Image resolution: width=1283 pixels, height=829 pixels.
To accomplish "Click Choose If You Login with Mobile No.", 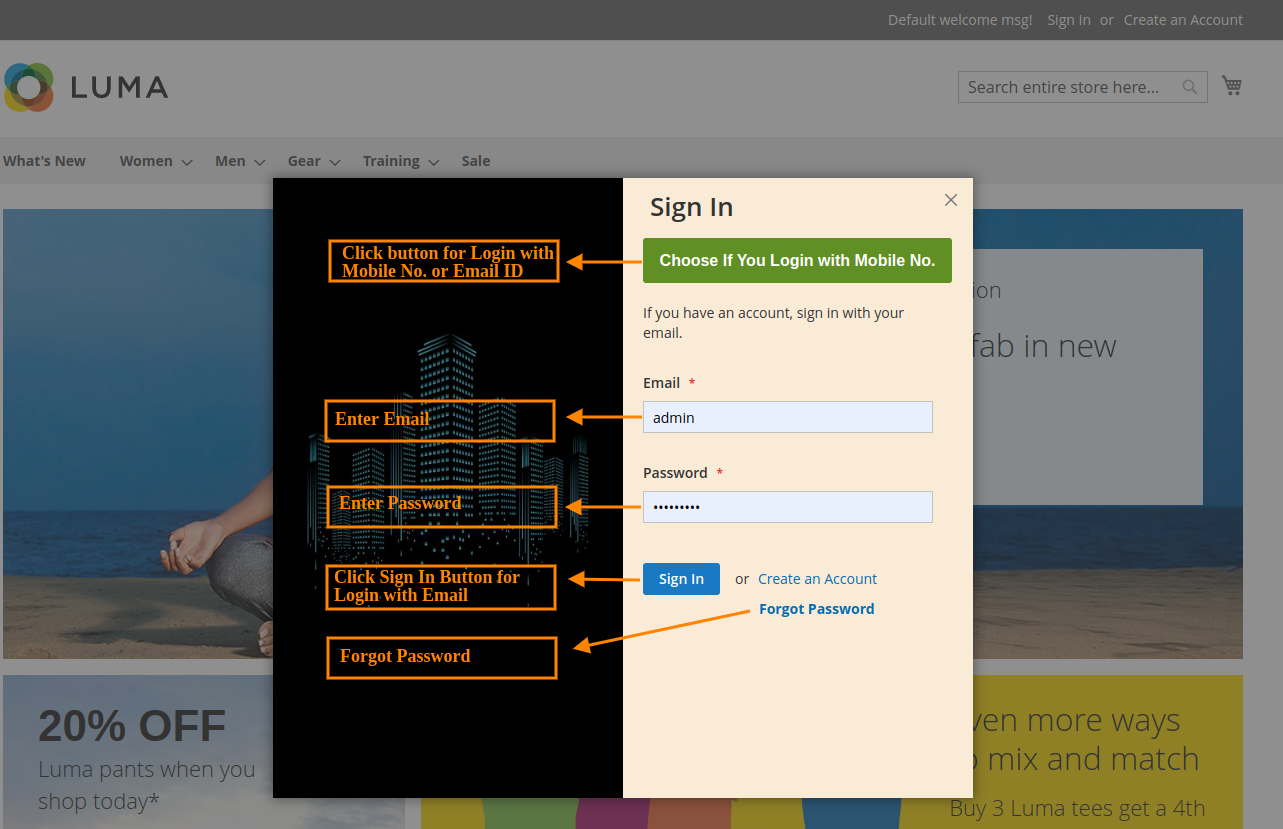I will pyautogui.click(x=796, y=260).
